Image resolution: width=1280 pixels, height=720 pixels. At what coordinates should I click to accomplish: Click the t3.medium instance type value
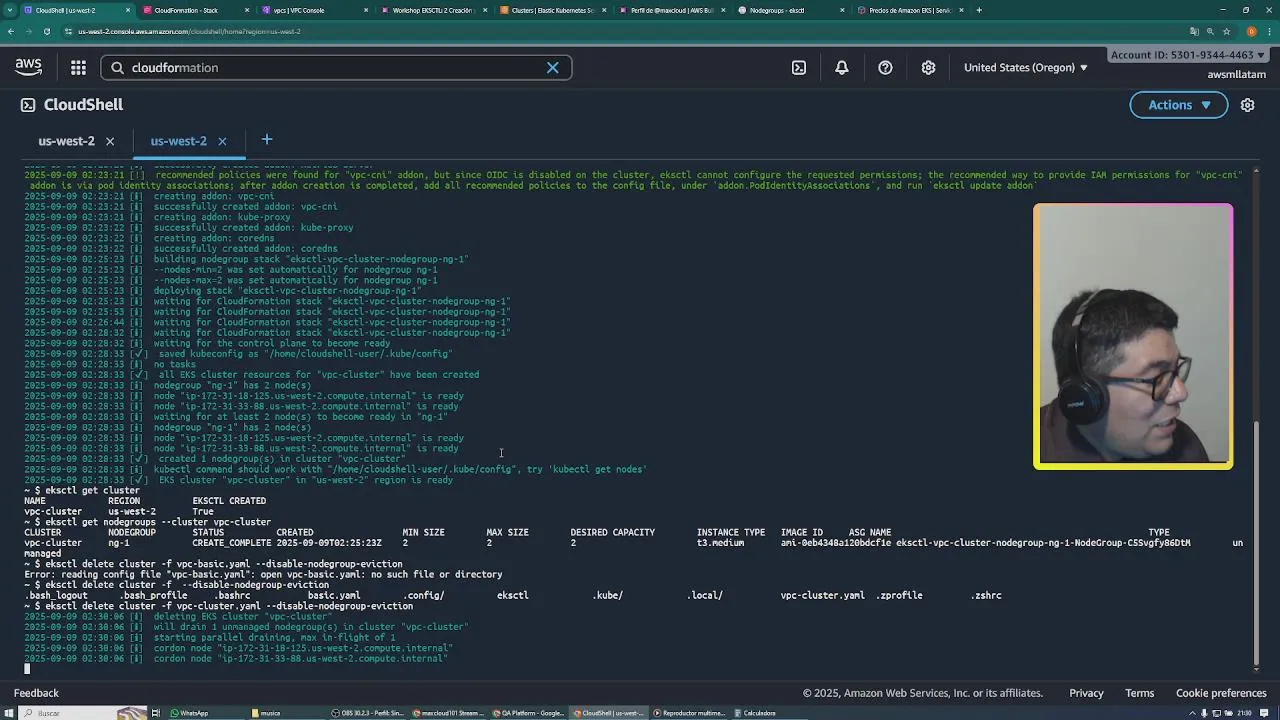(x=720, y=543)
